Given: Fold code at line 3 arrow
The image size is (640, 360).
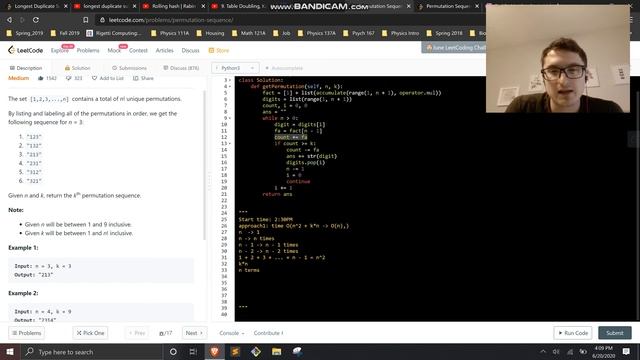Looking at the screenshot, I should (x=230, y=80).
